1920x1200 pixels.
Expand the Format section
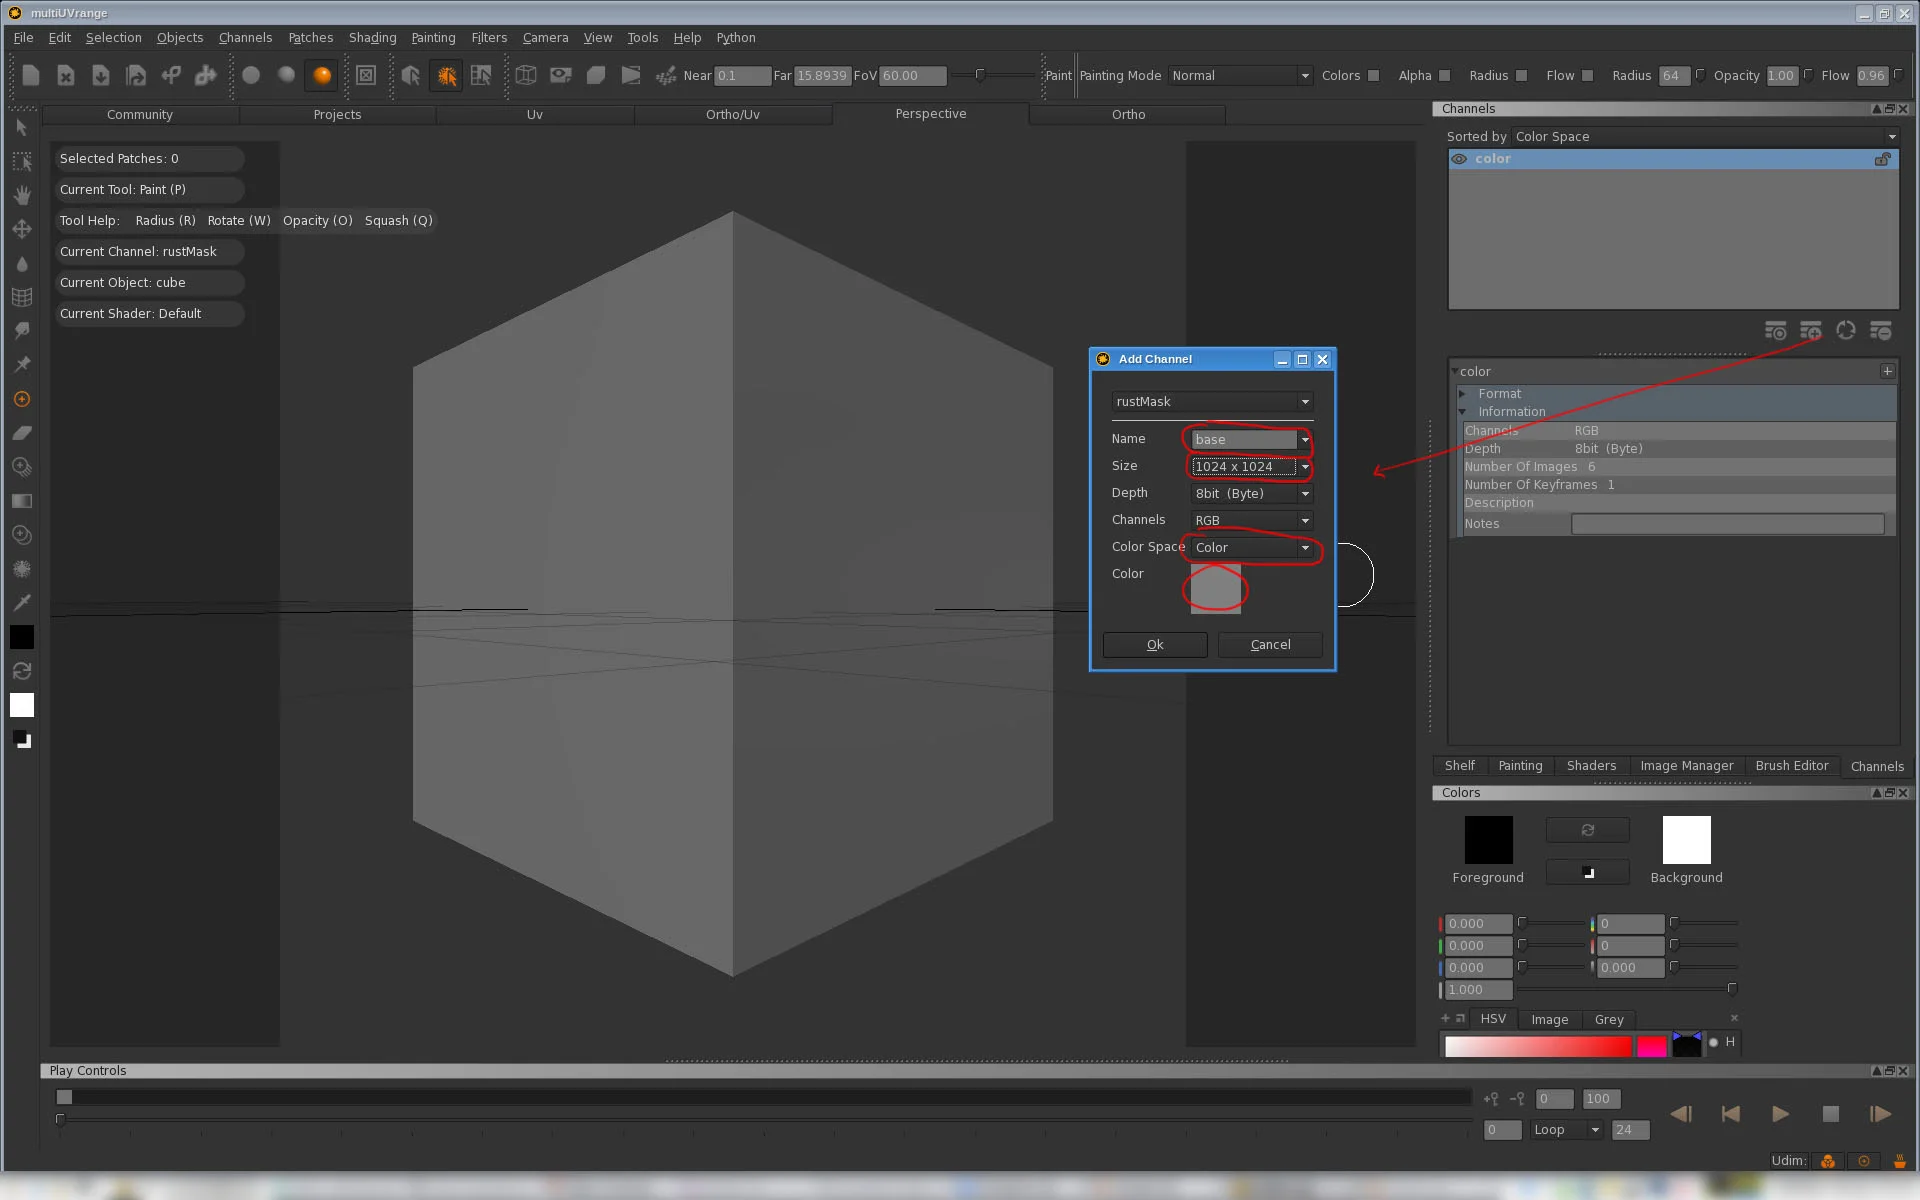[x=1462, y=394]
